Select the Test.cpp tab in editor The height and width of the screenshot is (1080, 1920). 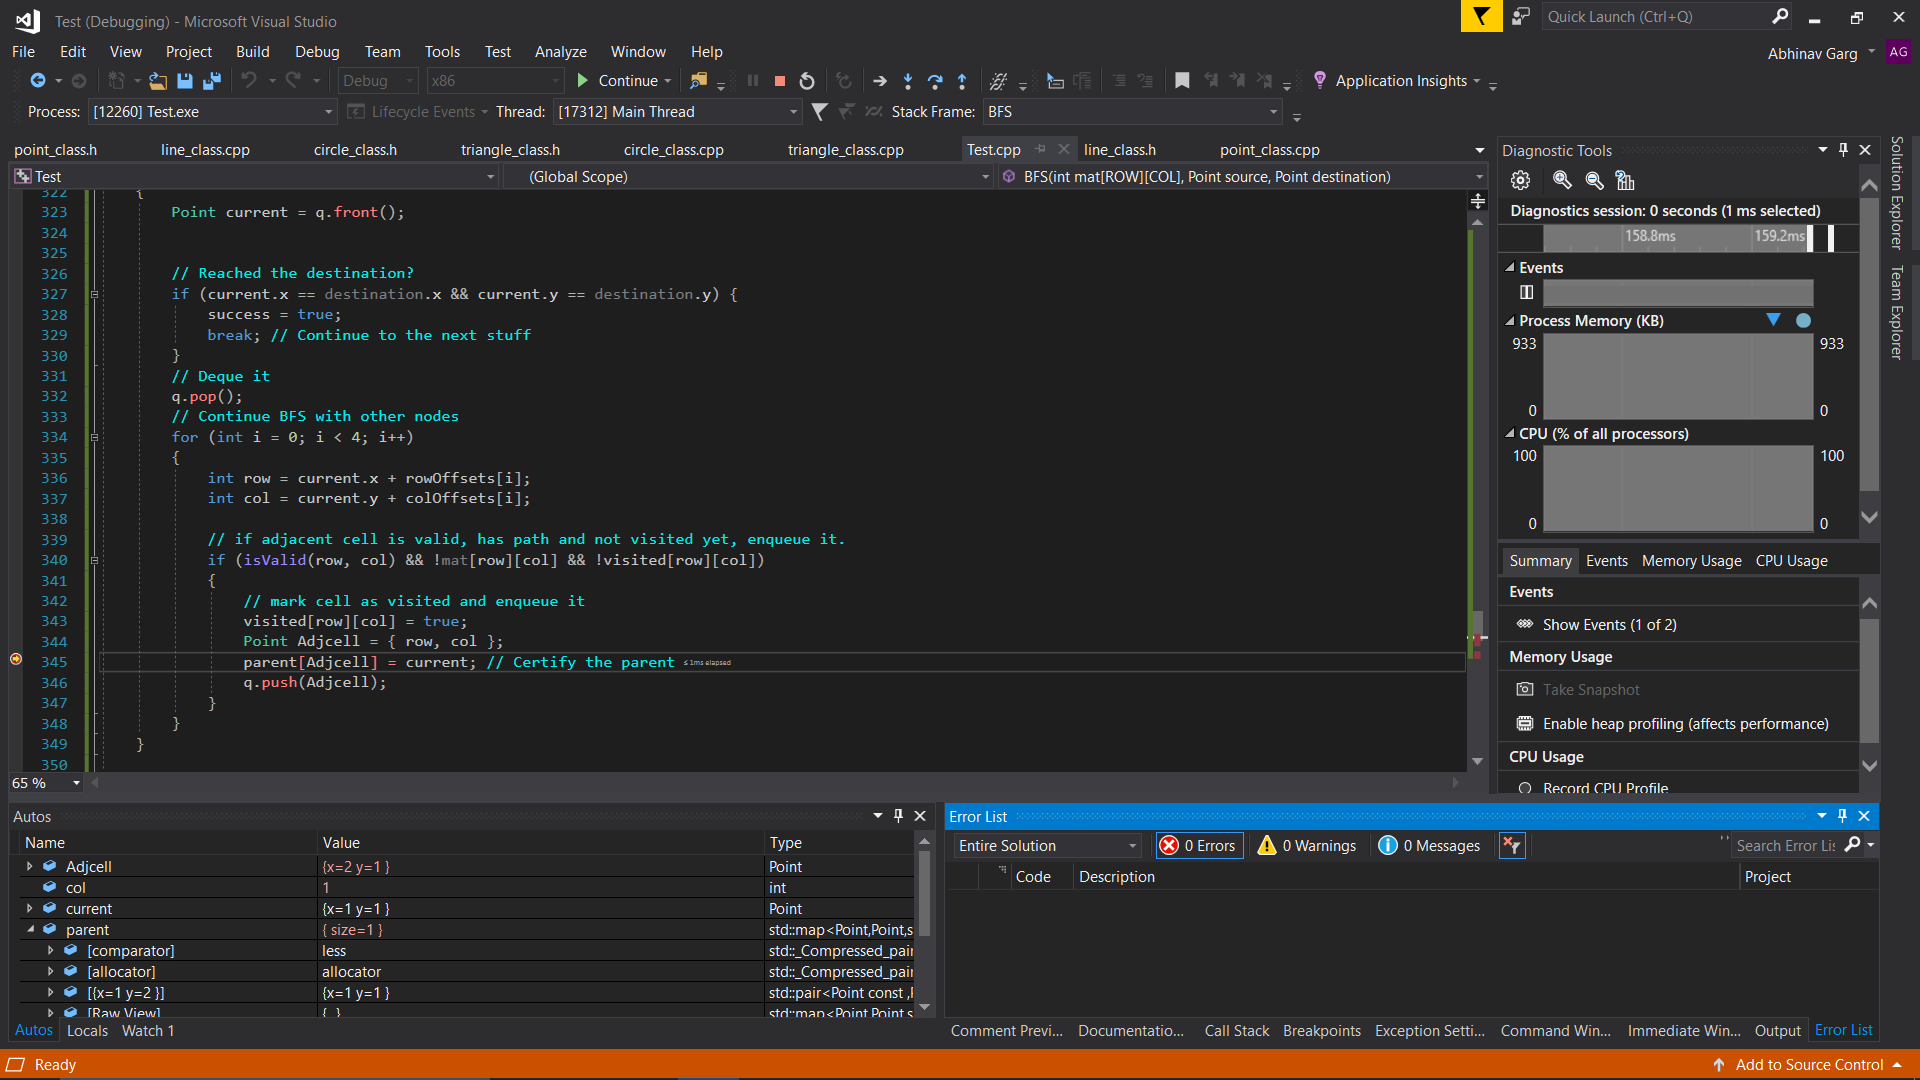click(x=994, y=149)
